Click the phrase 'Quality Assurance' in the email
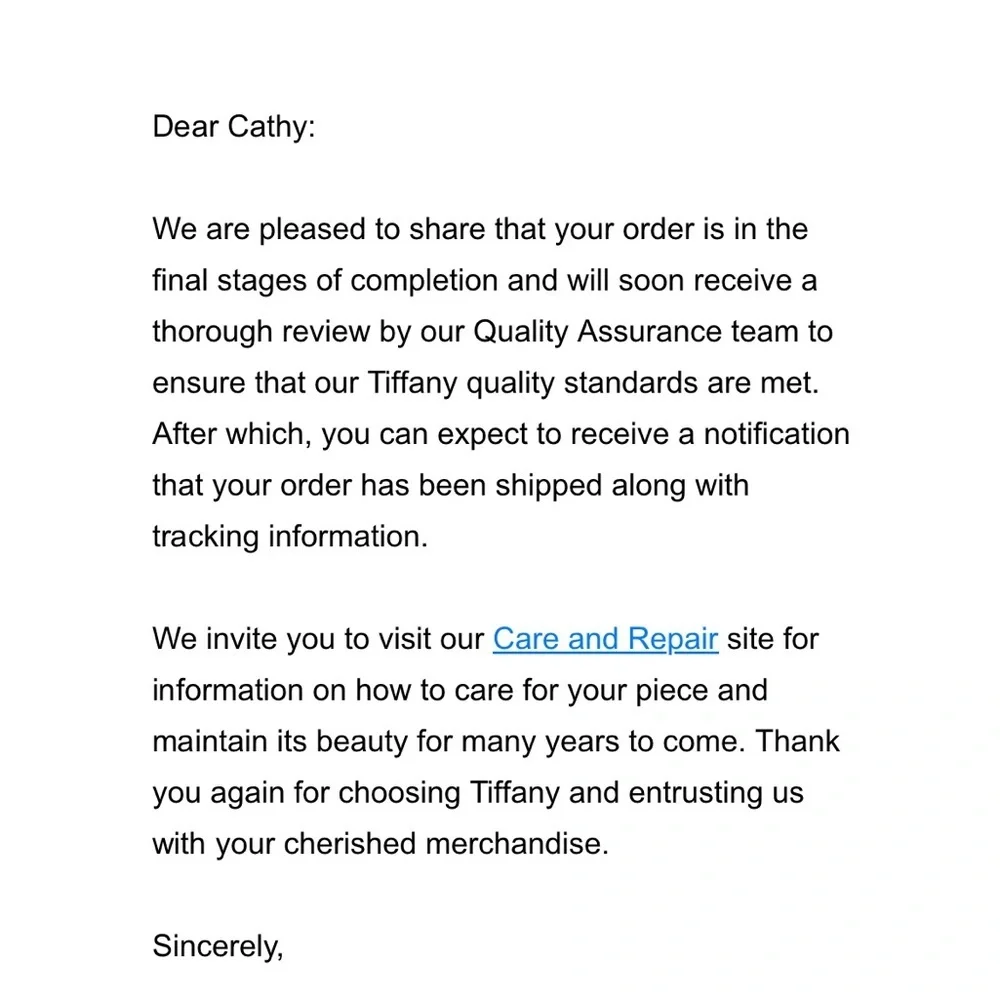 pyautogui.click(x=597, y=332)
